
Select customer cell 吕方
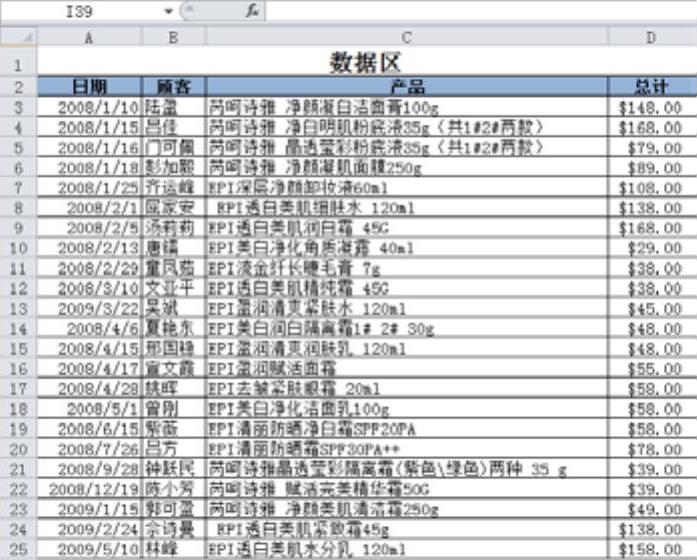[173, 449]
